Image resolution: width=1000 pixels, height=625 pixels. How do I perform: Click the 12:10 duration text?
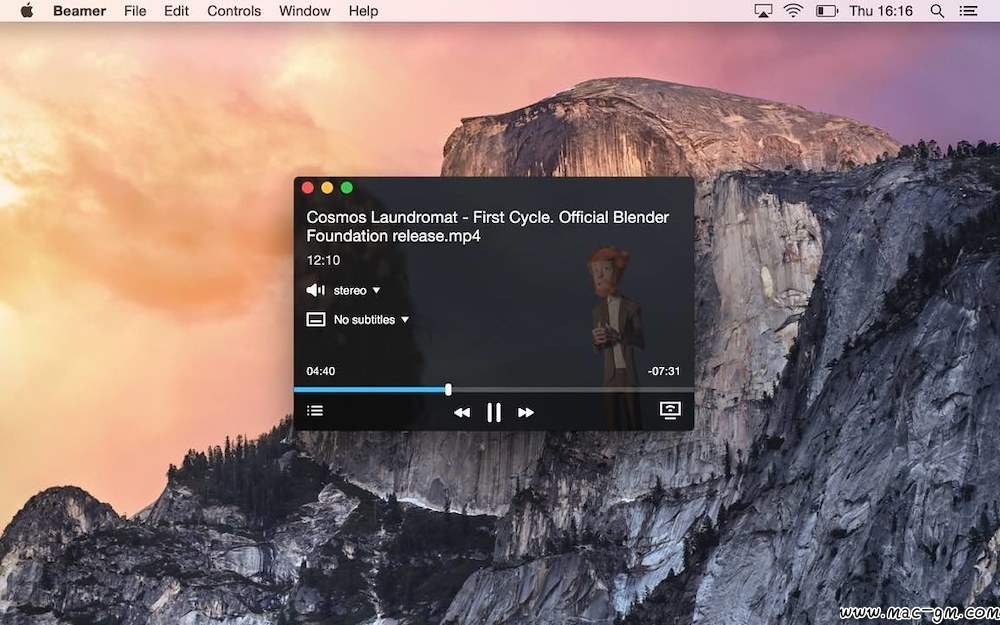coord(323,260)
